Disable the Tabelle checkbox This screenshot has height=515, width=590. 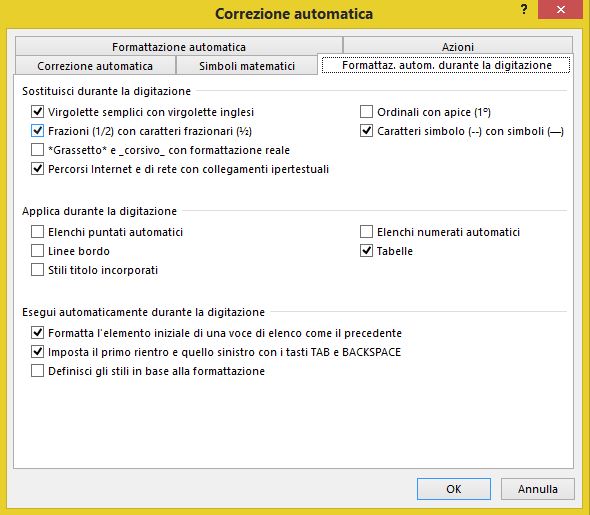coord(366,251)
